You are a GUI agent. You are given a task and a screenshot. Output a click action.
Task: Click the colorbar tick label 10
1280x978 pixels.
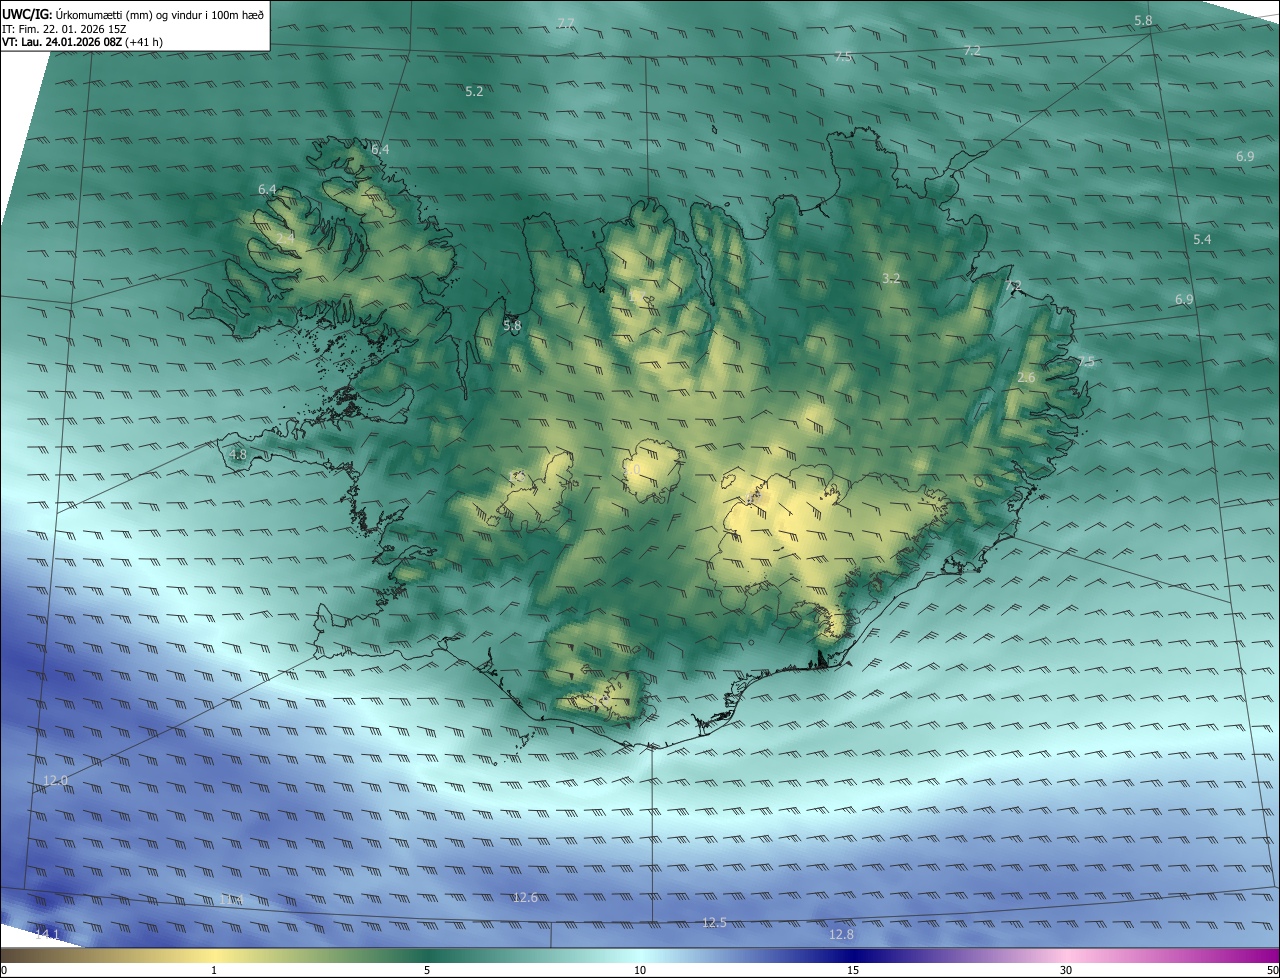[x=640, y=970]
